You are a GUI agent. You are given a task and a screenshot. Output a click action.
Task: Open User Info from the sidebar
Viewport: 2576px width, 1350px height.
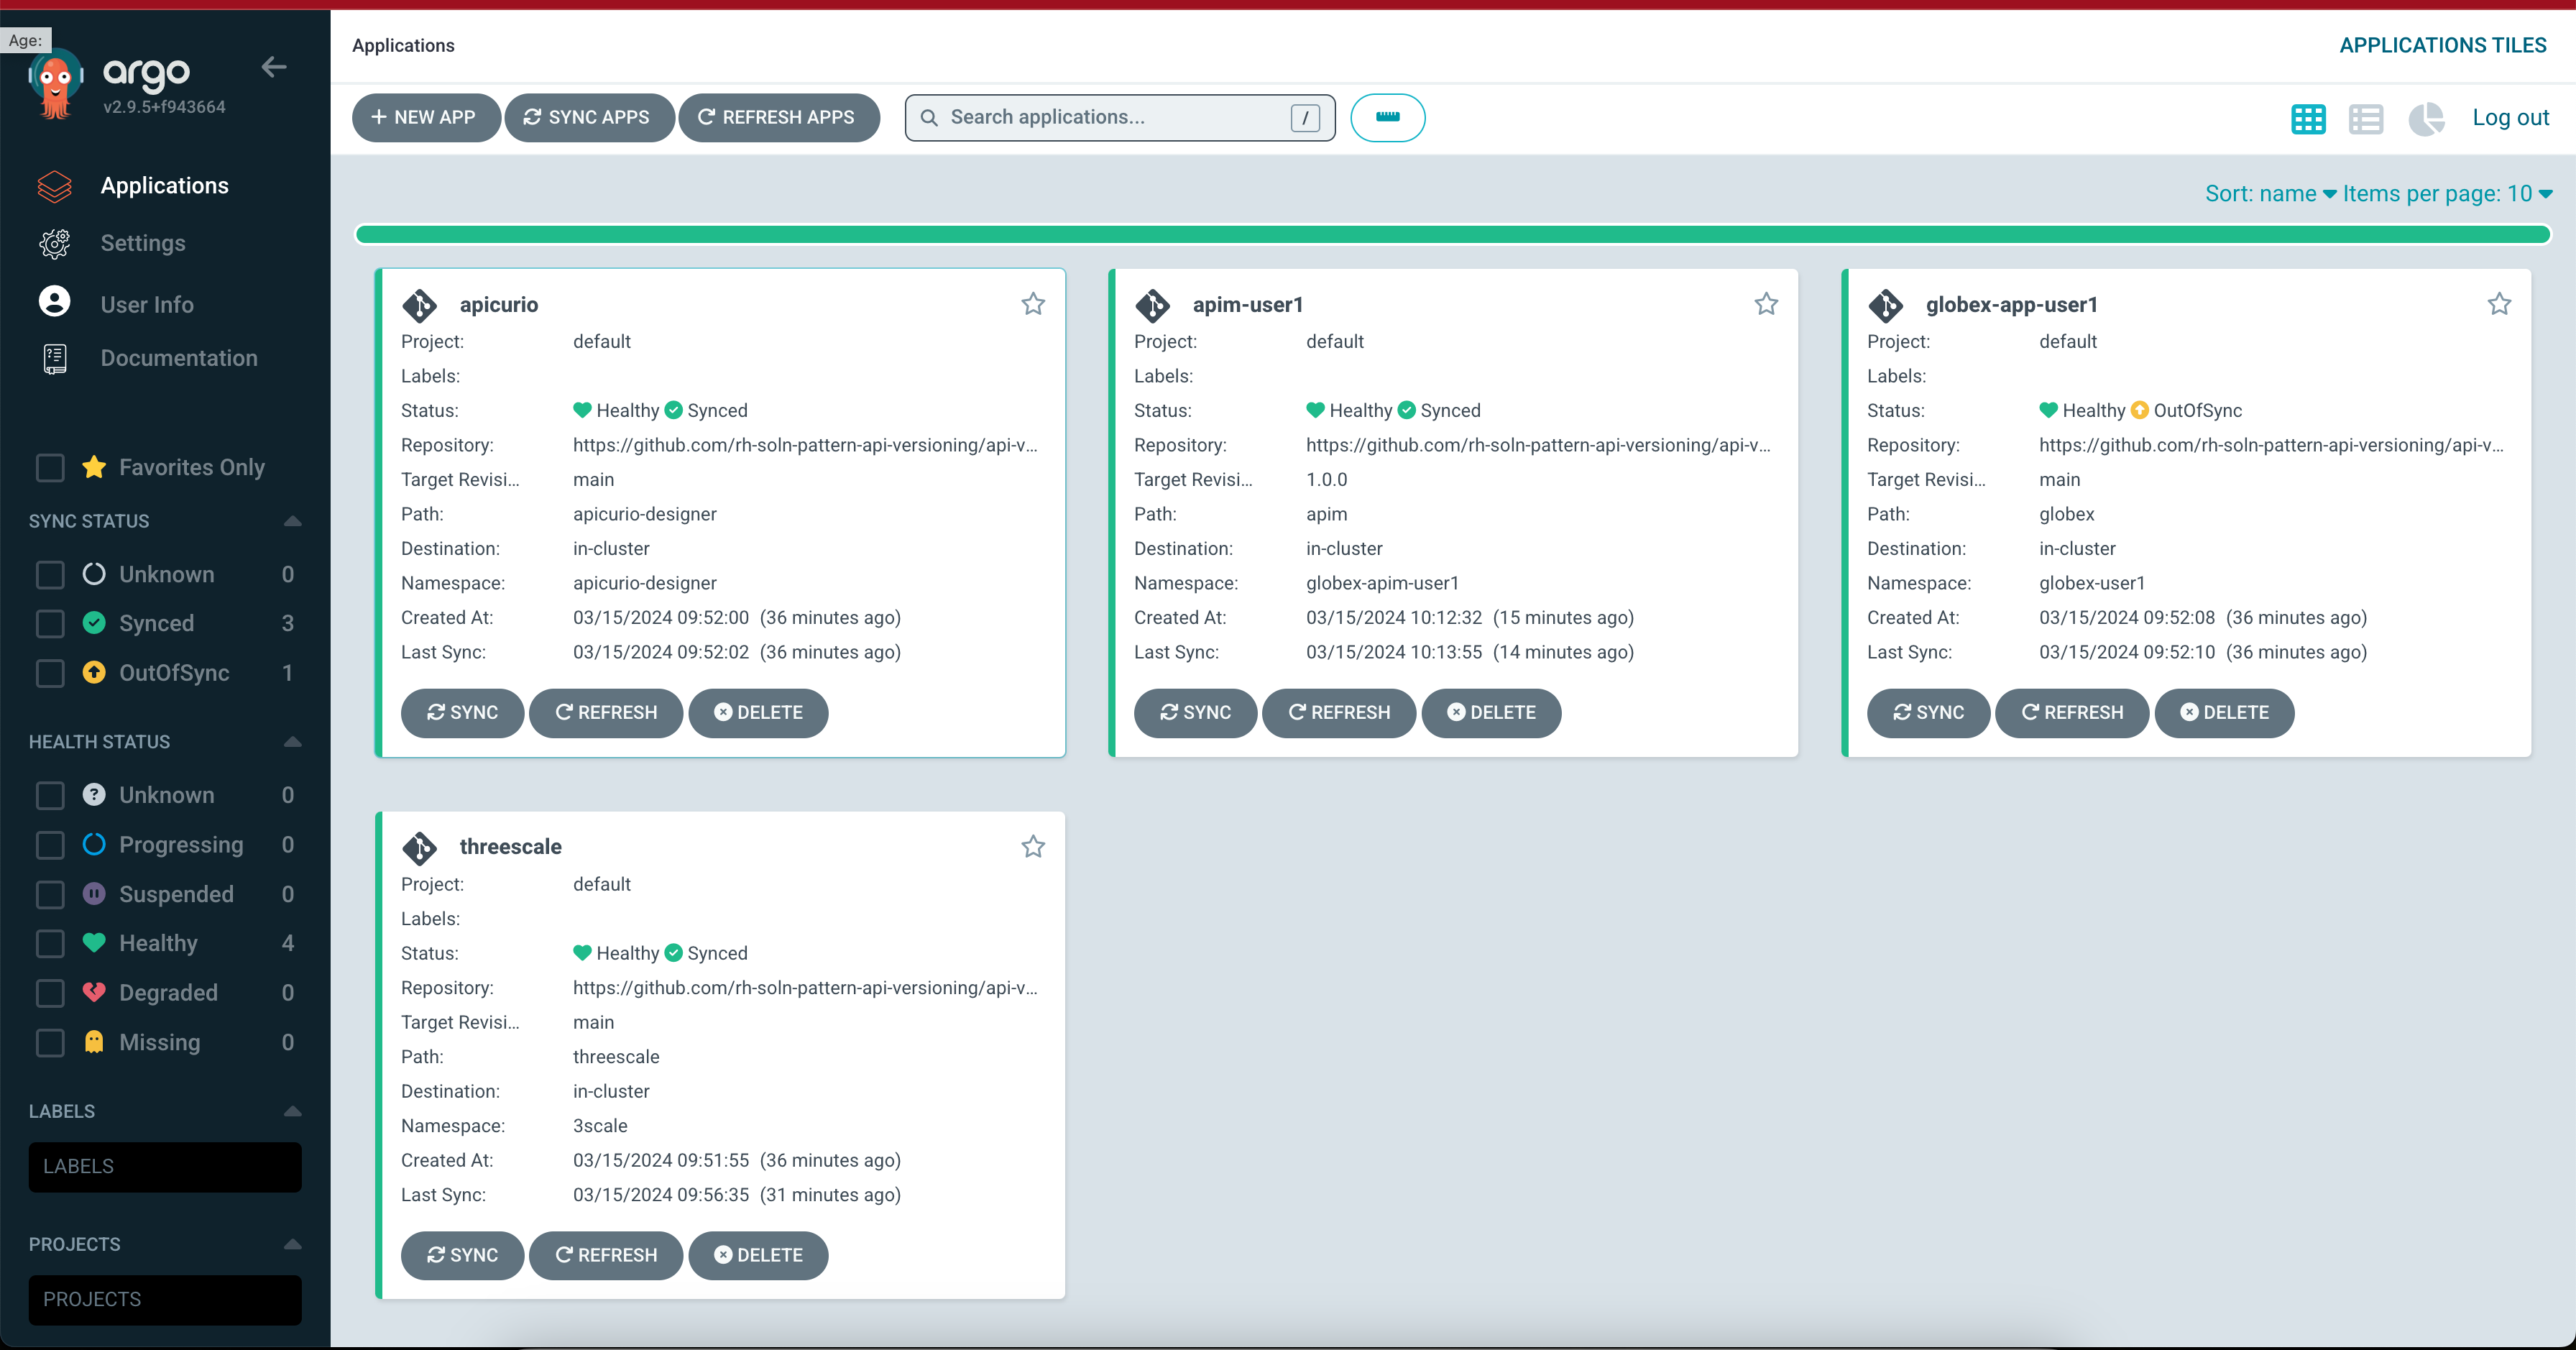tap(147, 305)
